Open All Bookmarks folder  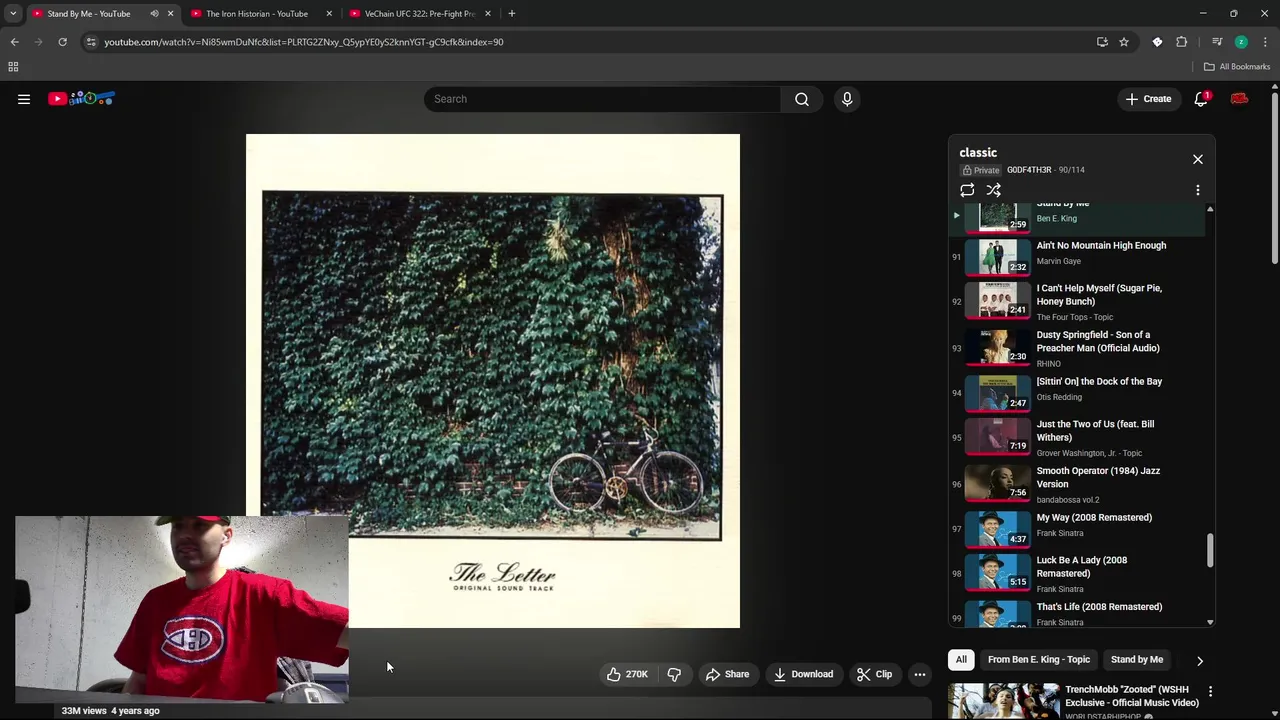(1237, 67)
